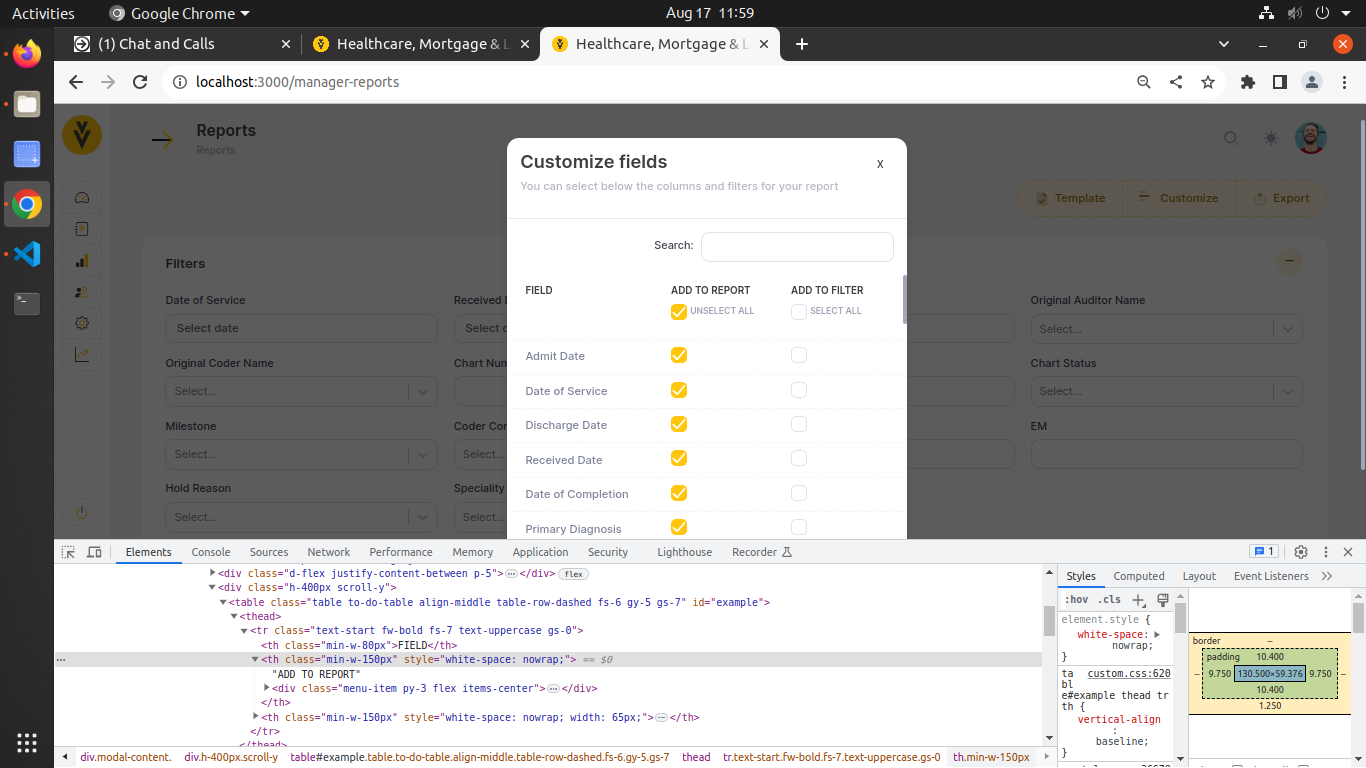This screenshot has height=768, width=1366.
Task: Toggle the device toolbar icon in DevTools
Action: [94, 552]
